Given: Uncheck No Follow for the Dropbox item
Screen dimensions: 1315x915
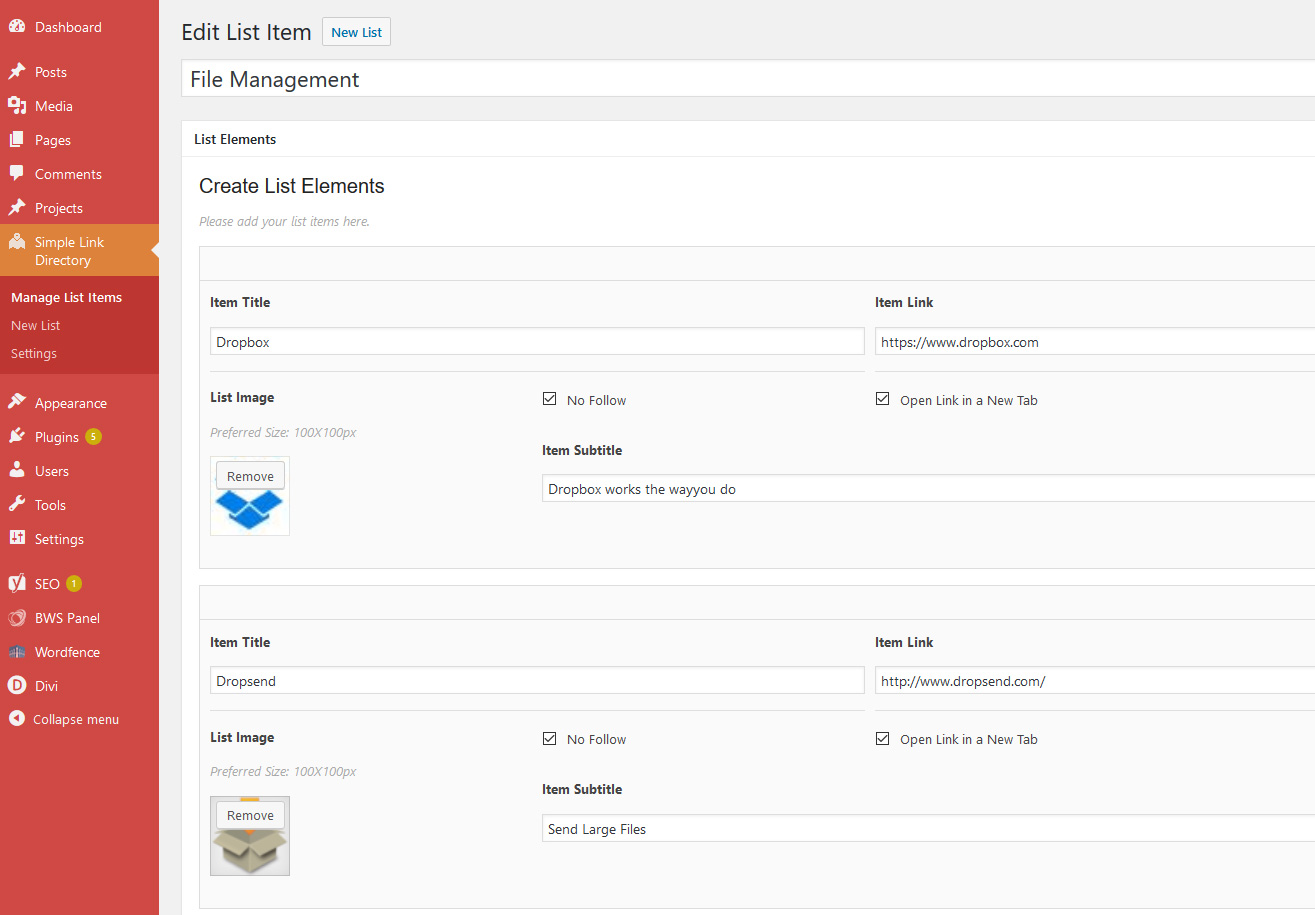Looking at the screenshot, I should (550, 398).
